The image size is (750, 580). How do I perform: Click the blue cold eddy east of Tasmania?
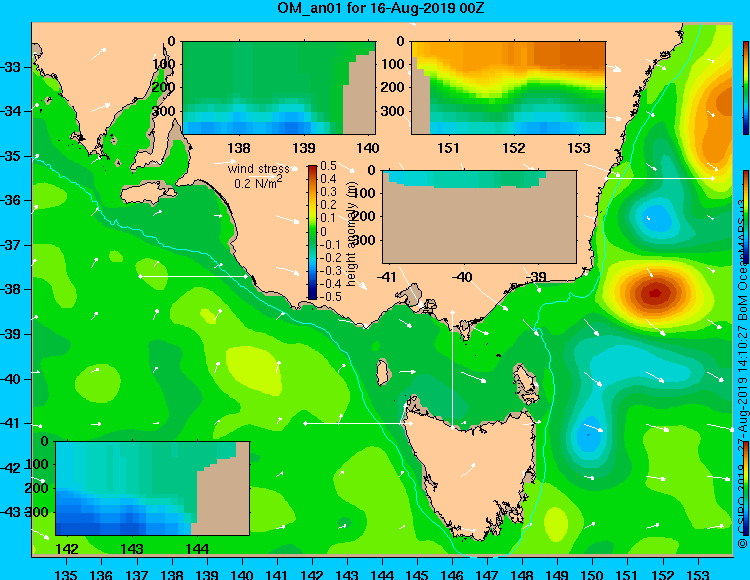588,434
